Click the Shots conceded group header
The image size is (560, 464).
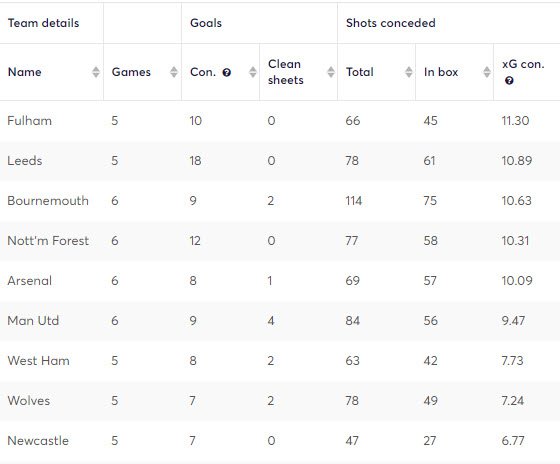[x=391, y=23]
